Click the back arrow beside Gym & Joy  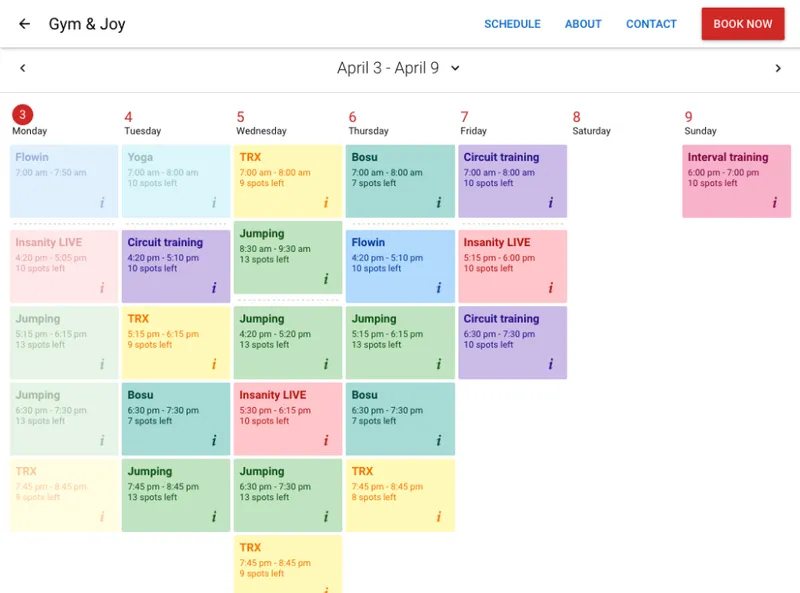pos(24,23)
